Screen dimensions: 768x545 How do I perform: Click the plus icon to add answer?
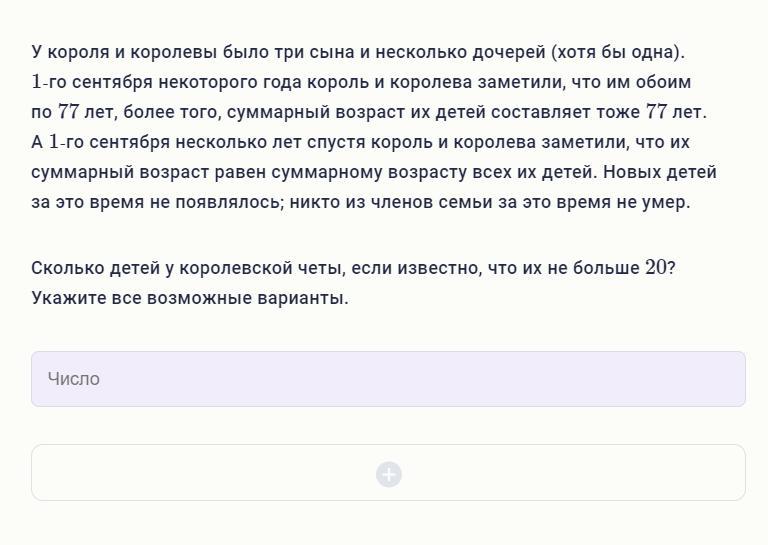coord(389,474)
